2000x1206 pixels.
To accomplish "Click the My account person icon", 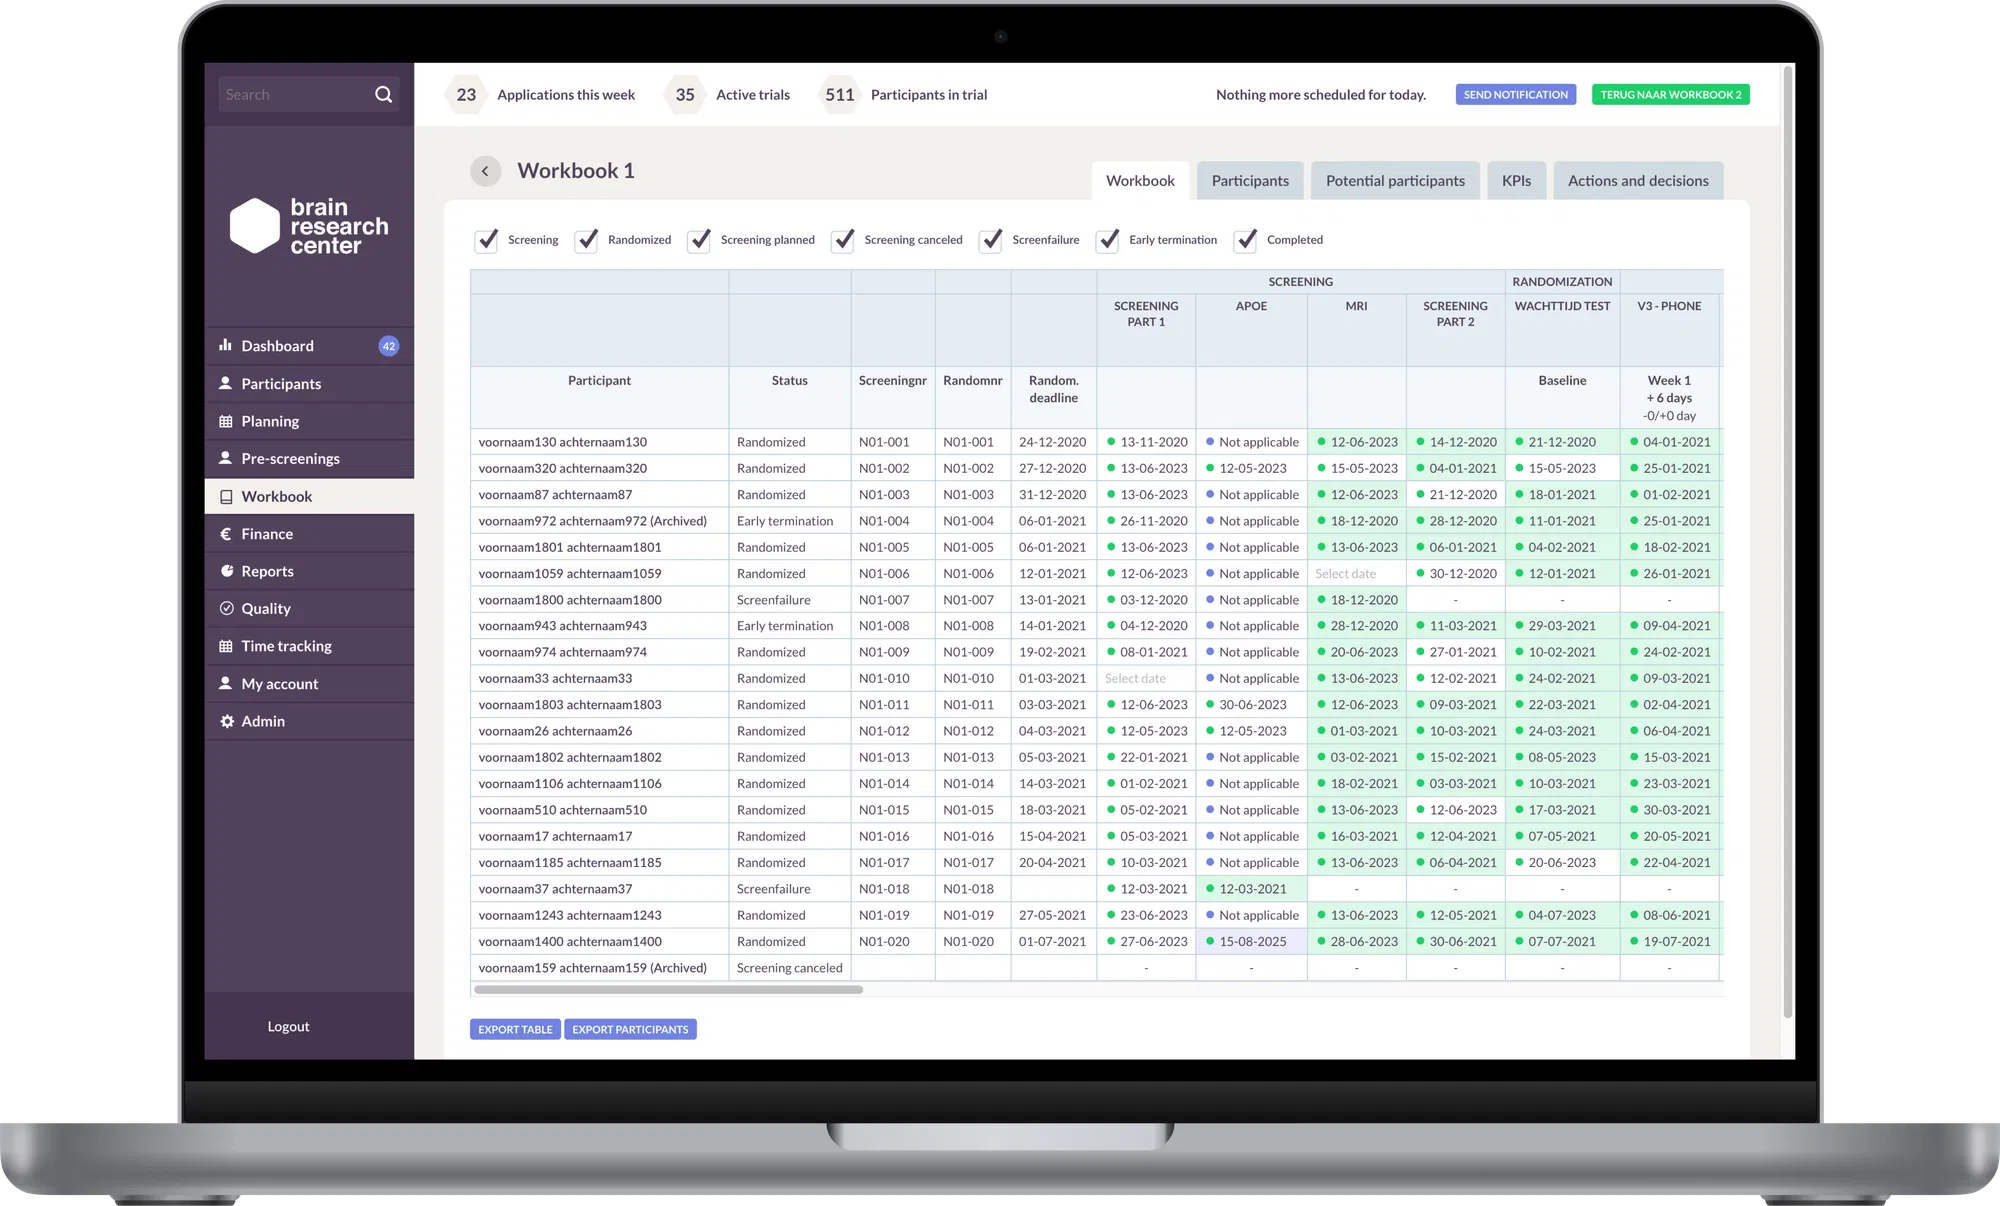I will [226, 683].
